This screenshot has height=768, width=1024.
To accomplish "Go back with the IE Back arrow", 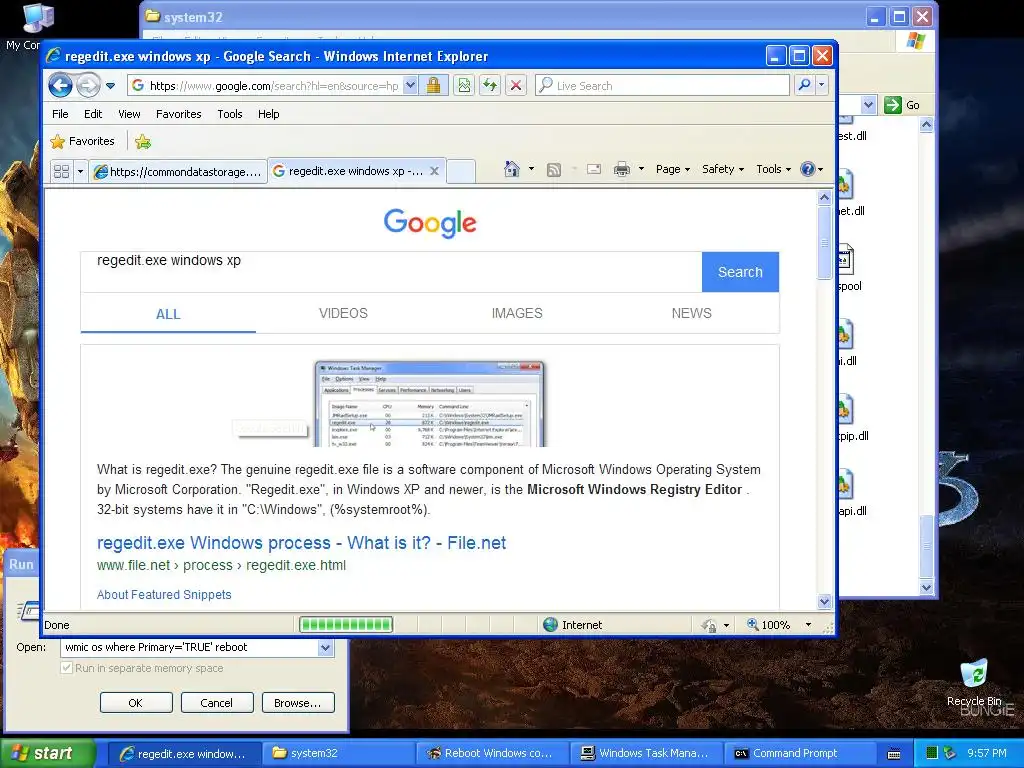I will (60, 86).
